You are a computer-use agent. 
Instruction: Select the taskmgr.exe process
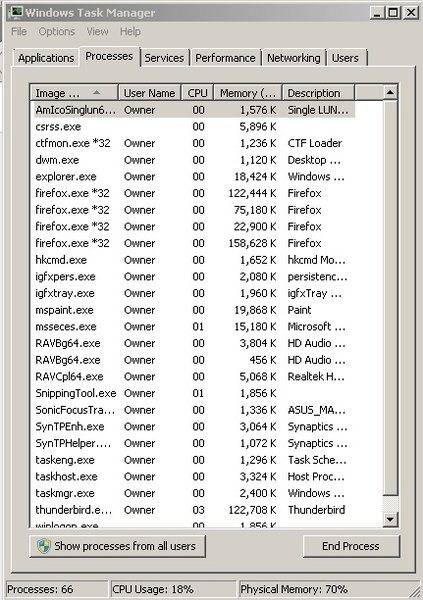pyautogui.click(x=193, y=493)
